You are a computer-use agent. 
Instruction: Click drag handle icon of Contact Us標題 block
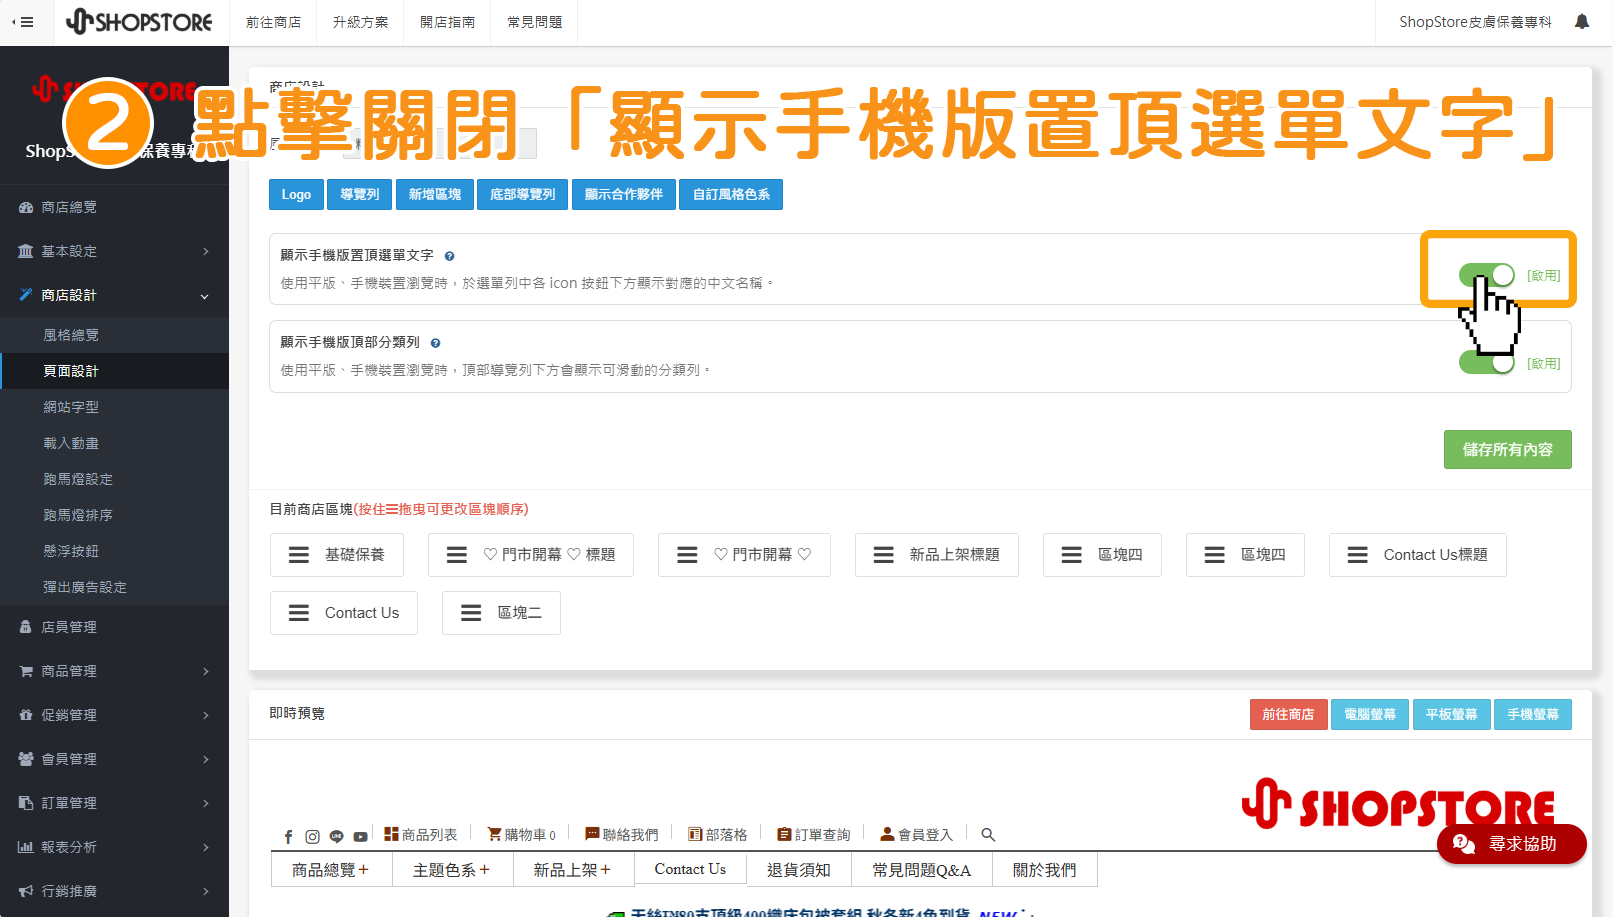coord(1358,555)
